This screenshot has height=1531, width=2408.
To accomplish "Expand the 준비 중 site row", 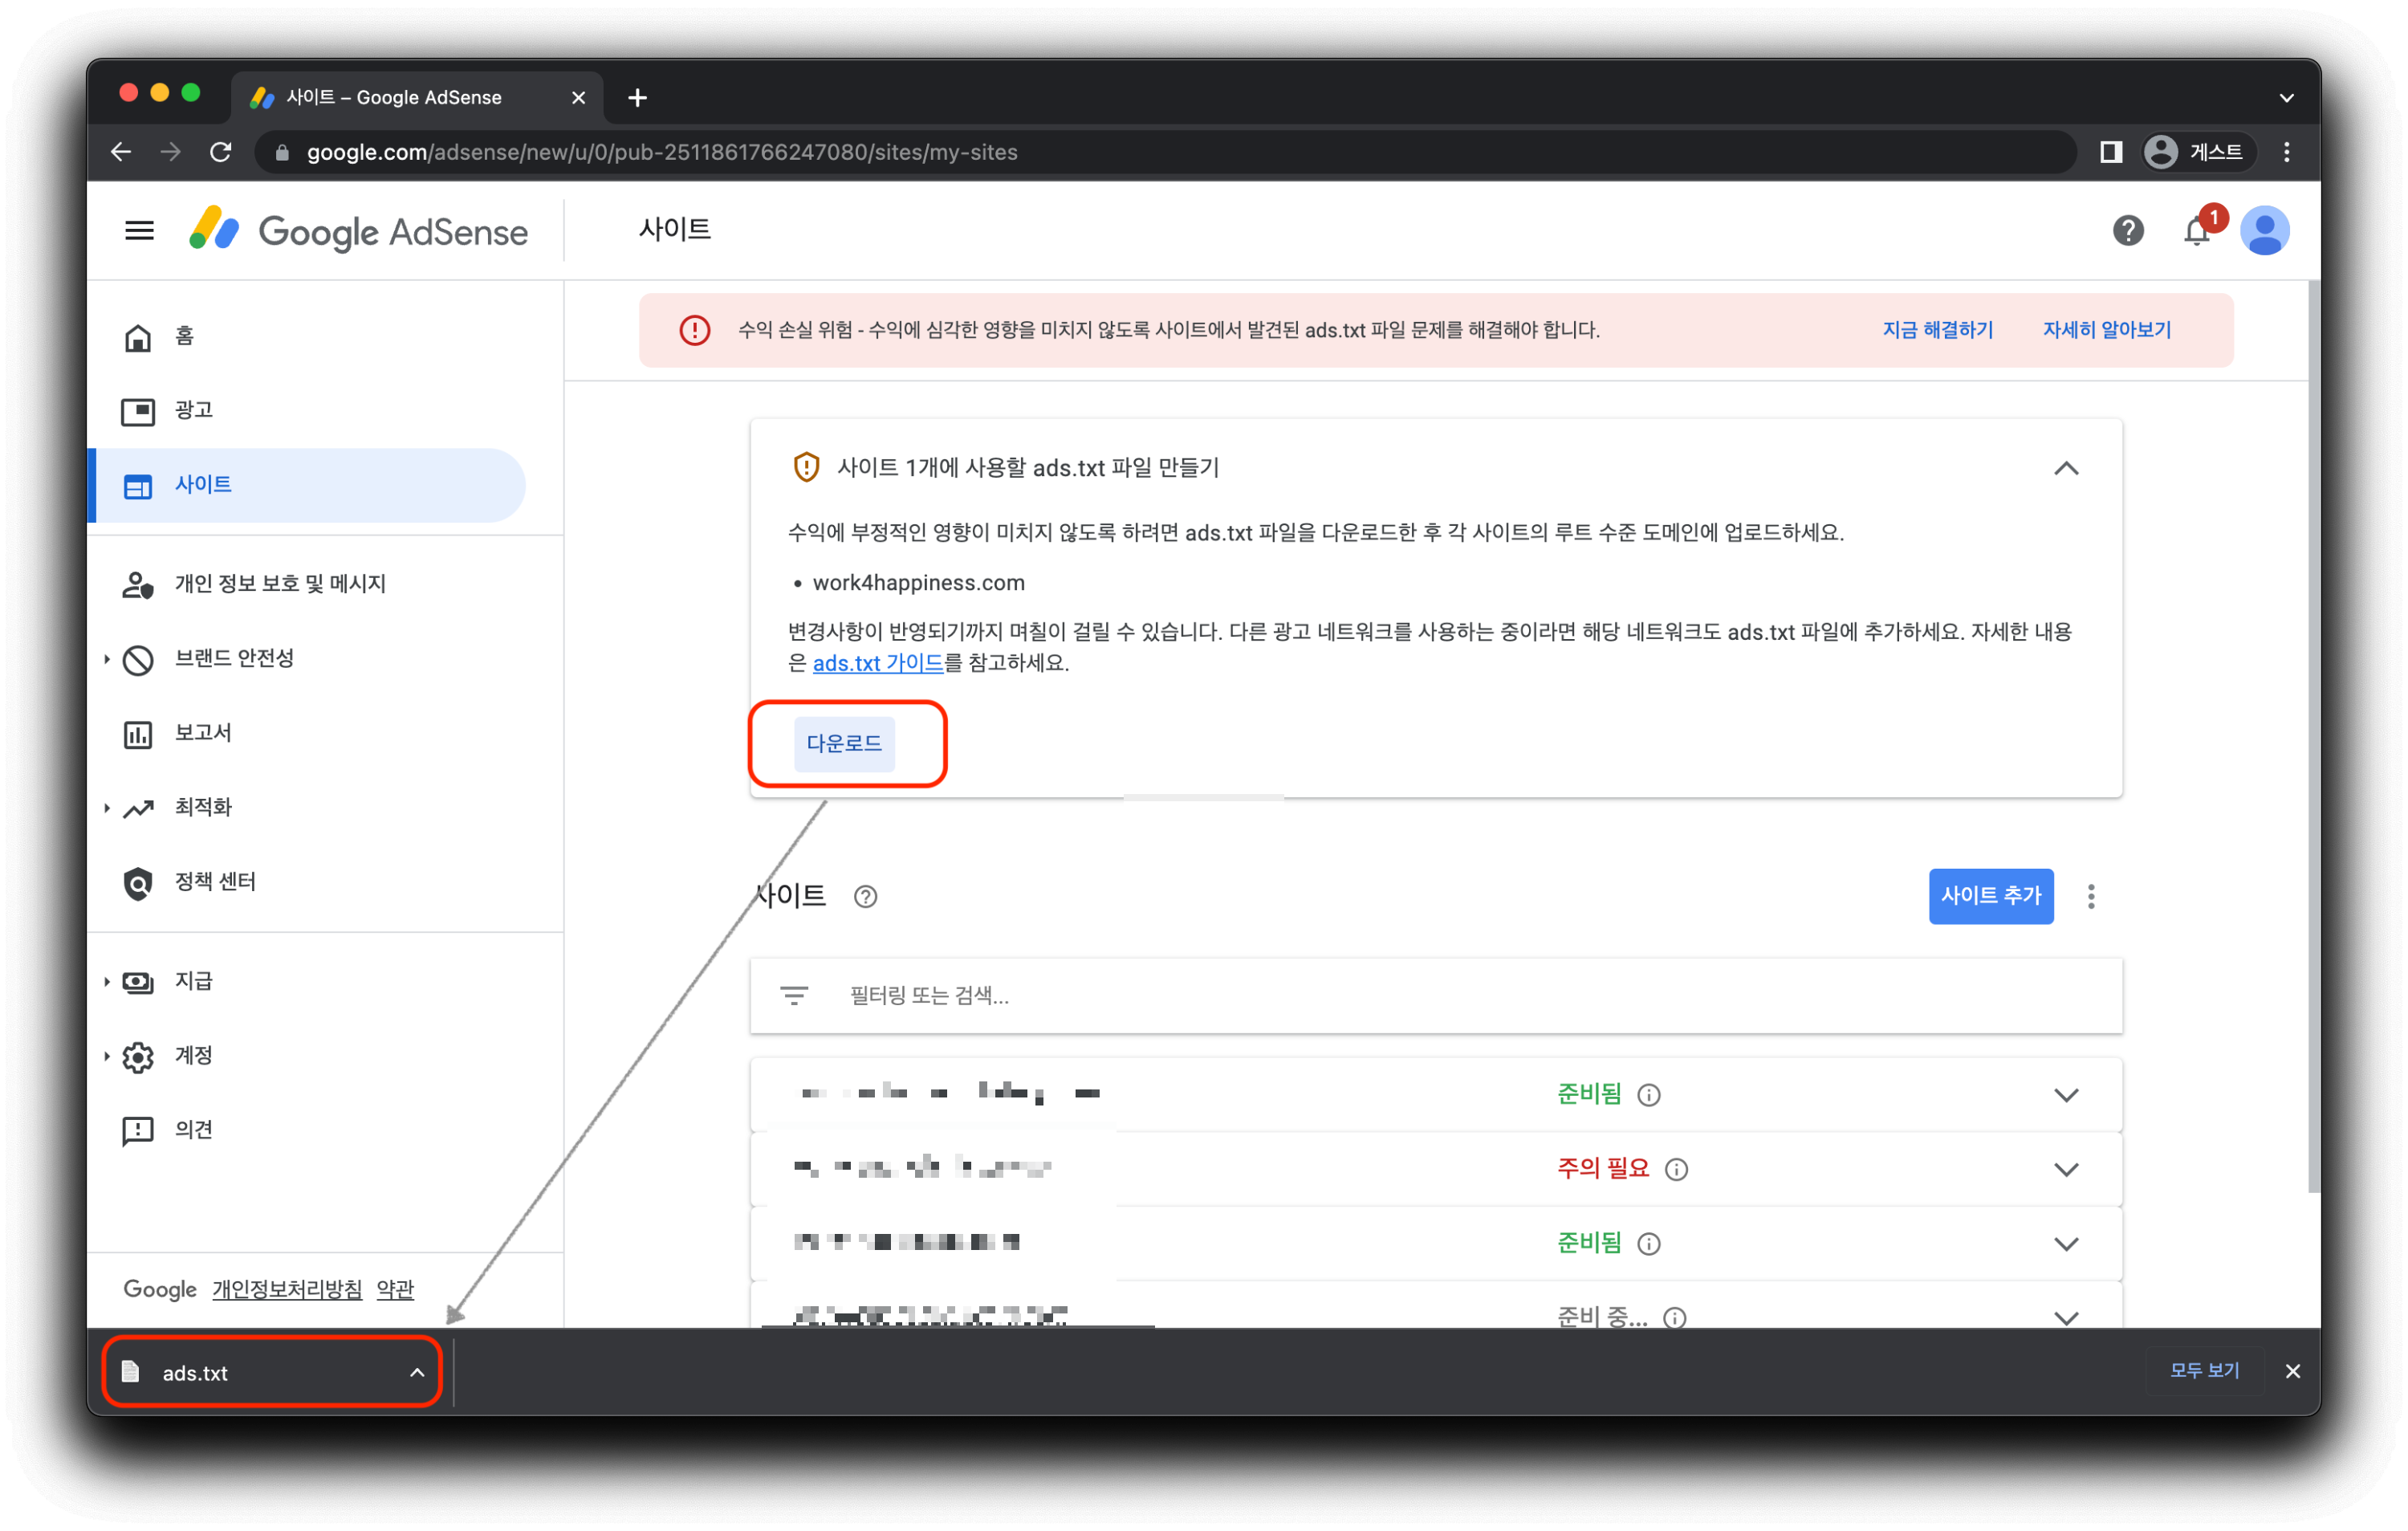I will [2065, 1317].
